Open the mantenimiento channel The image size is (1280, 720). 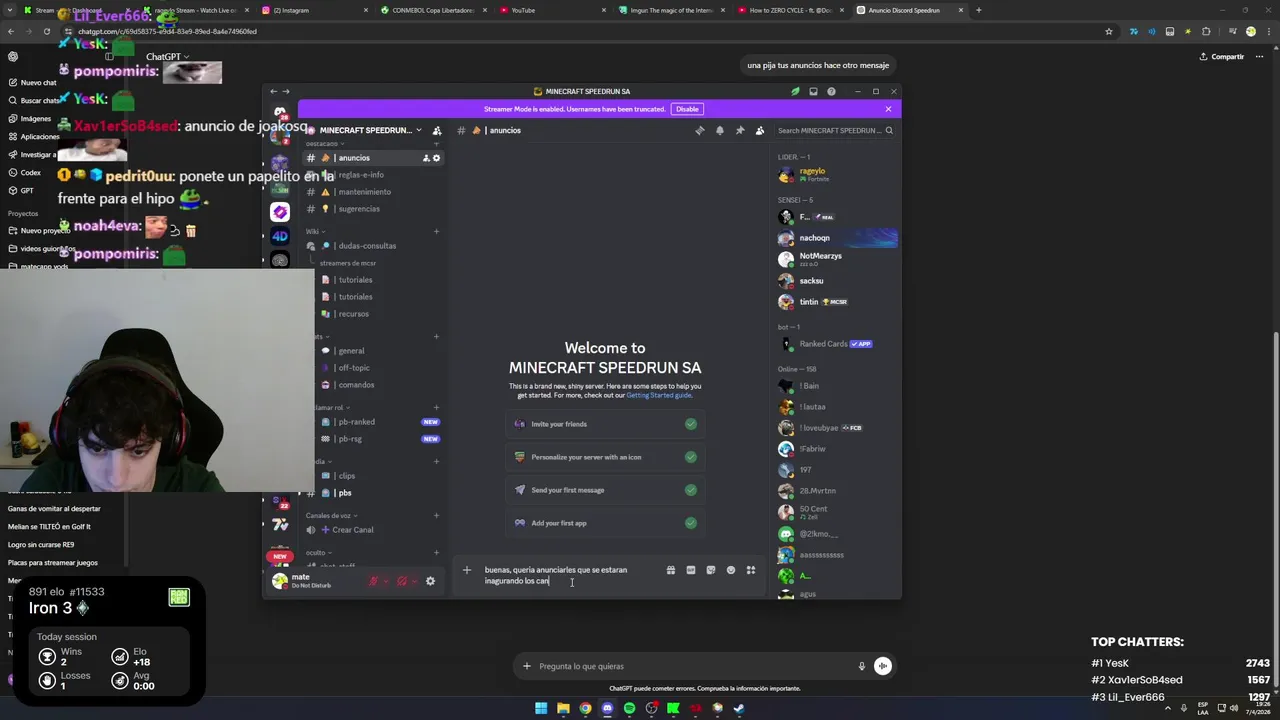tap(373, 192)
